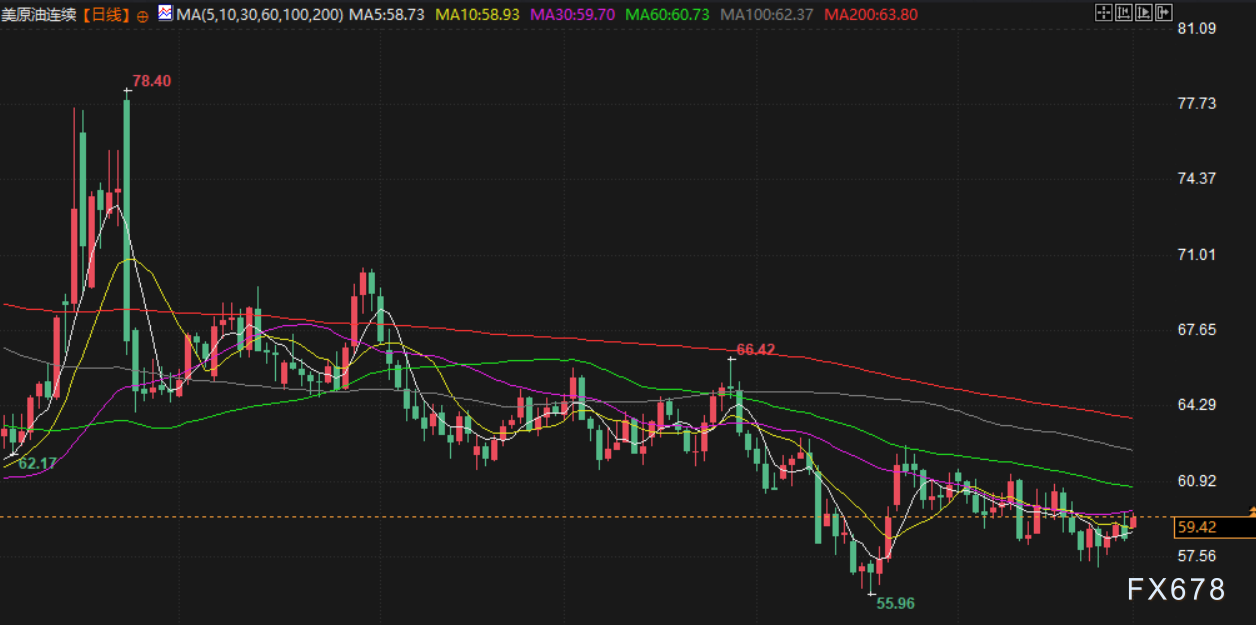Click the second top-right toolbar icon with bars

point(1124,13)
